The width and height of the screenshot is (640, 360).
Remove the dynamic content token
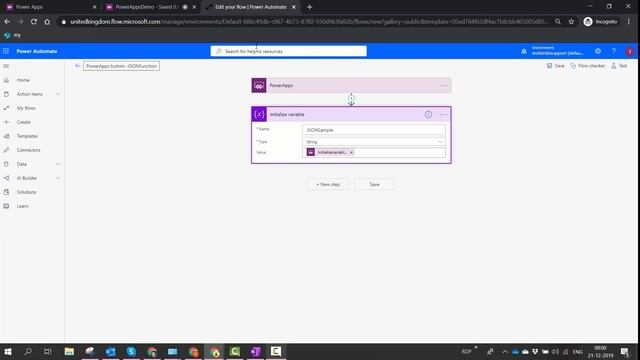pos(351,152)
